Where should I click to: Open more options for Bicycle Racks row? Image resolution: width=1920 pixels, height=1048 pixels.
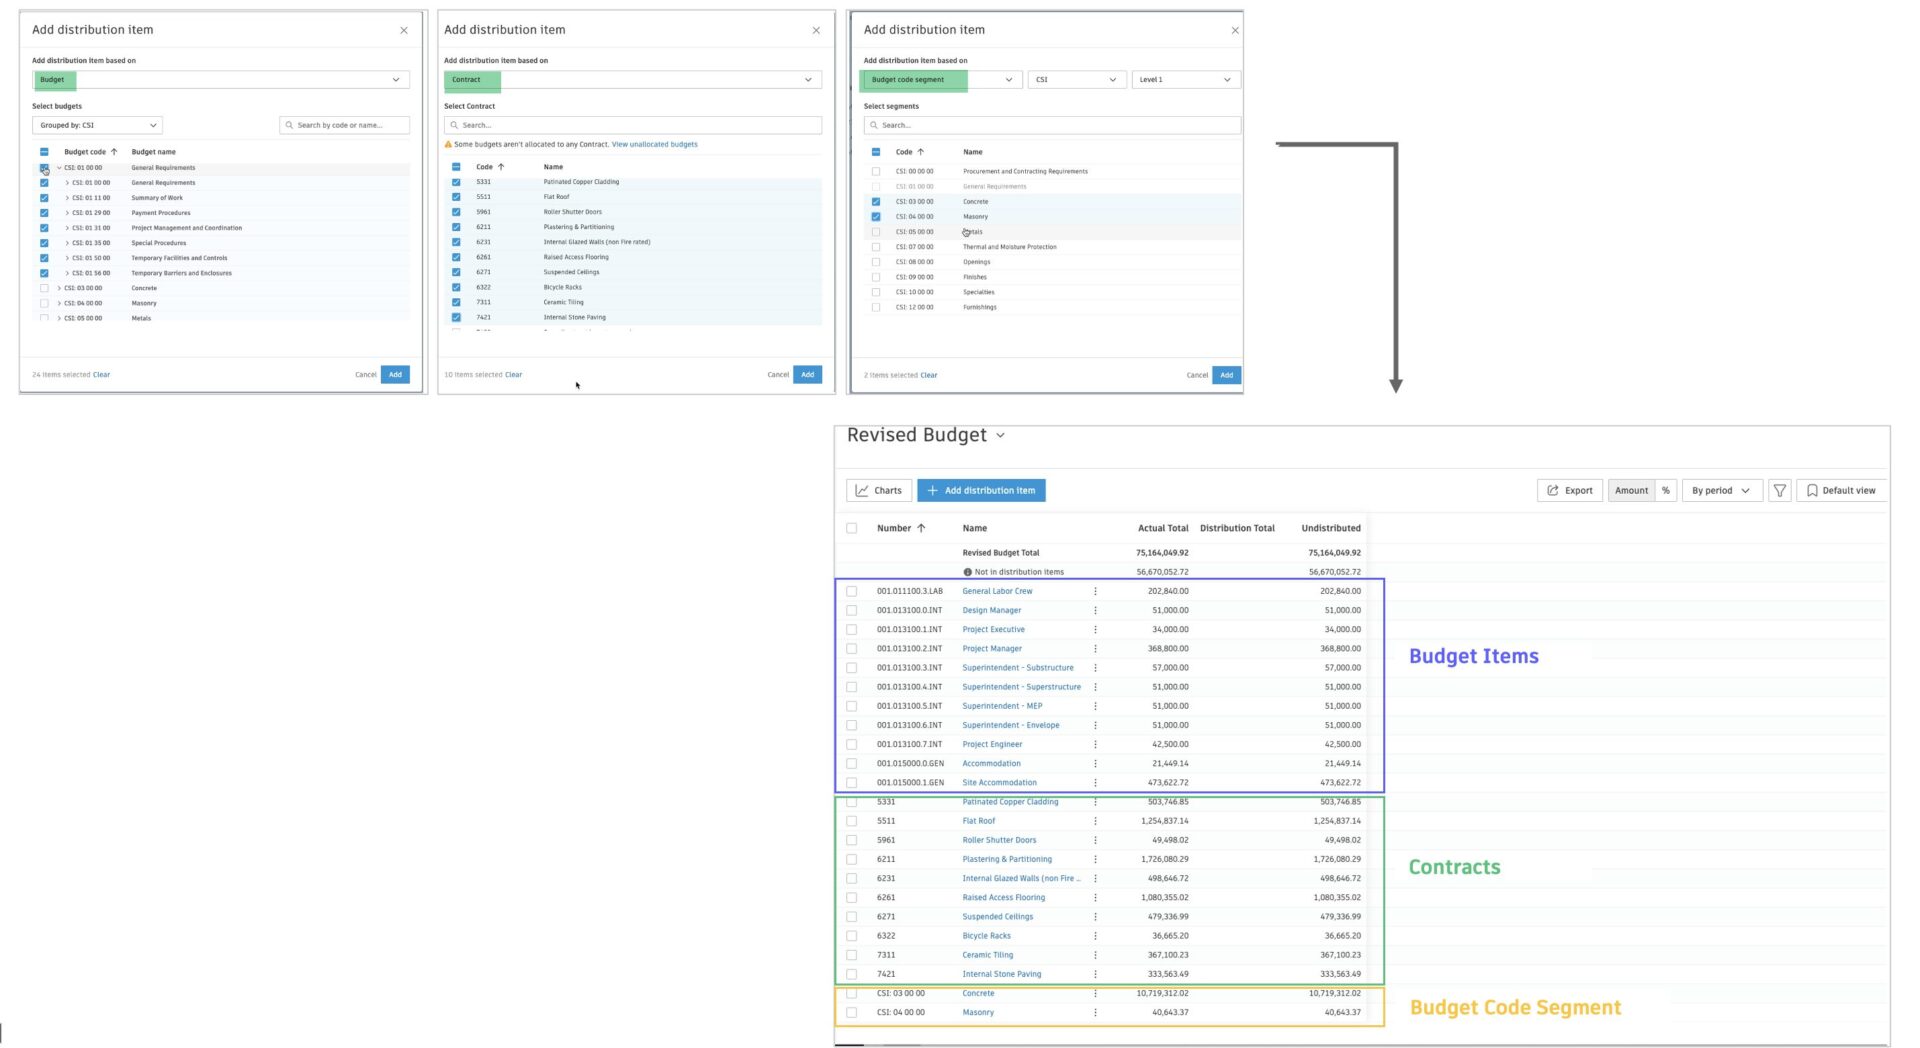[x=1095, y=936]
